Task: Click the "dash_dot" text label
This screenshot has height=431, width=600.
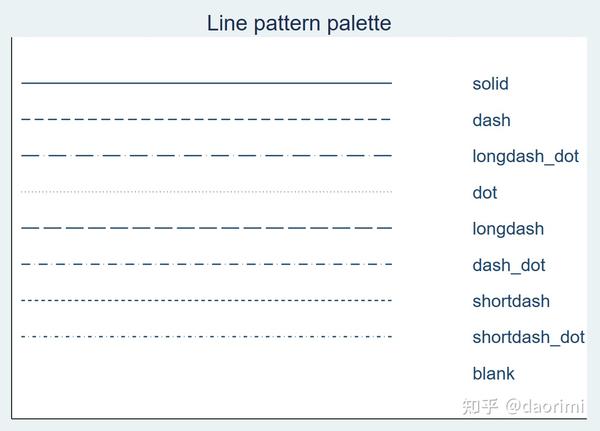Action: 509,265
